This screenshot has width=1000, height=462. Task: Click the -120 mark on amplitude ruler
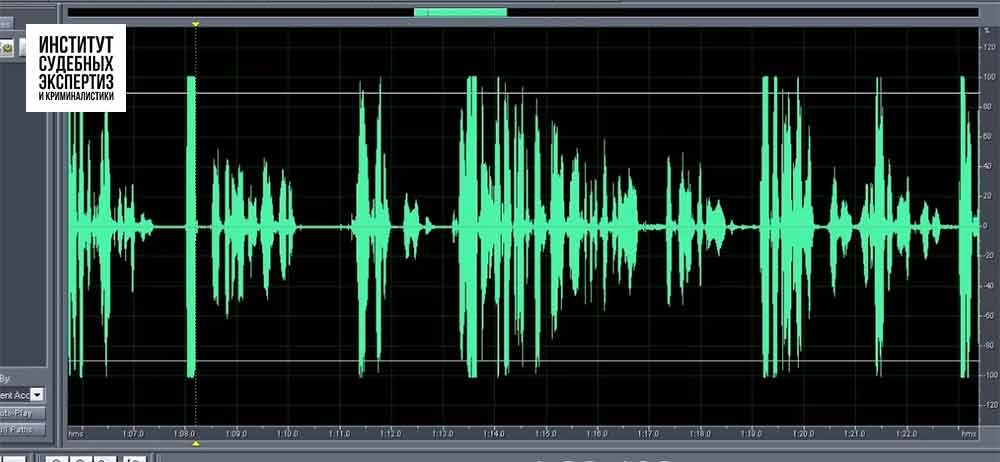point(988,406)
